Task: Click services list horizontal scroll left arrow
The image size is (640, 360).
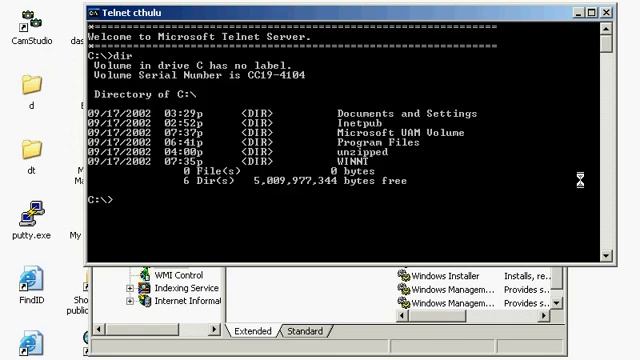Action: tap(402, 316)
